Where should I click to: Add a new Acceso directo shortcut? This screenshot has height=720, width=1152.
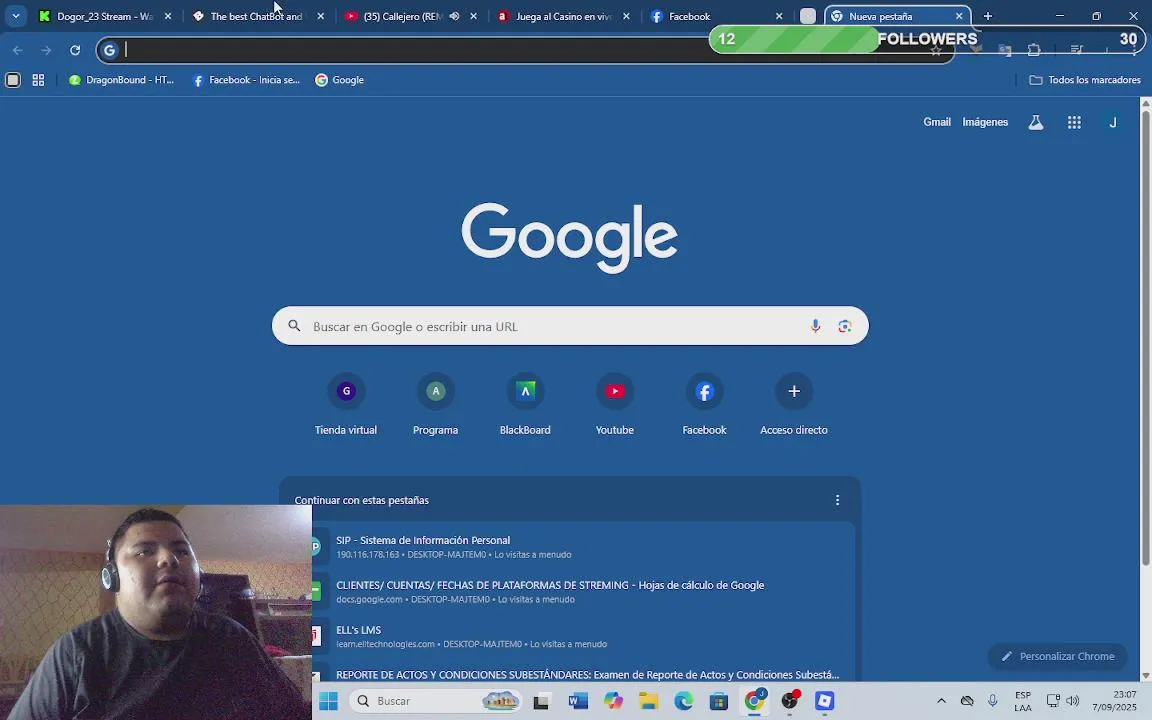pyautogui.click(x=794, y=405)
